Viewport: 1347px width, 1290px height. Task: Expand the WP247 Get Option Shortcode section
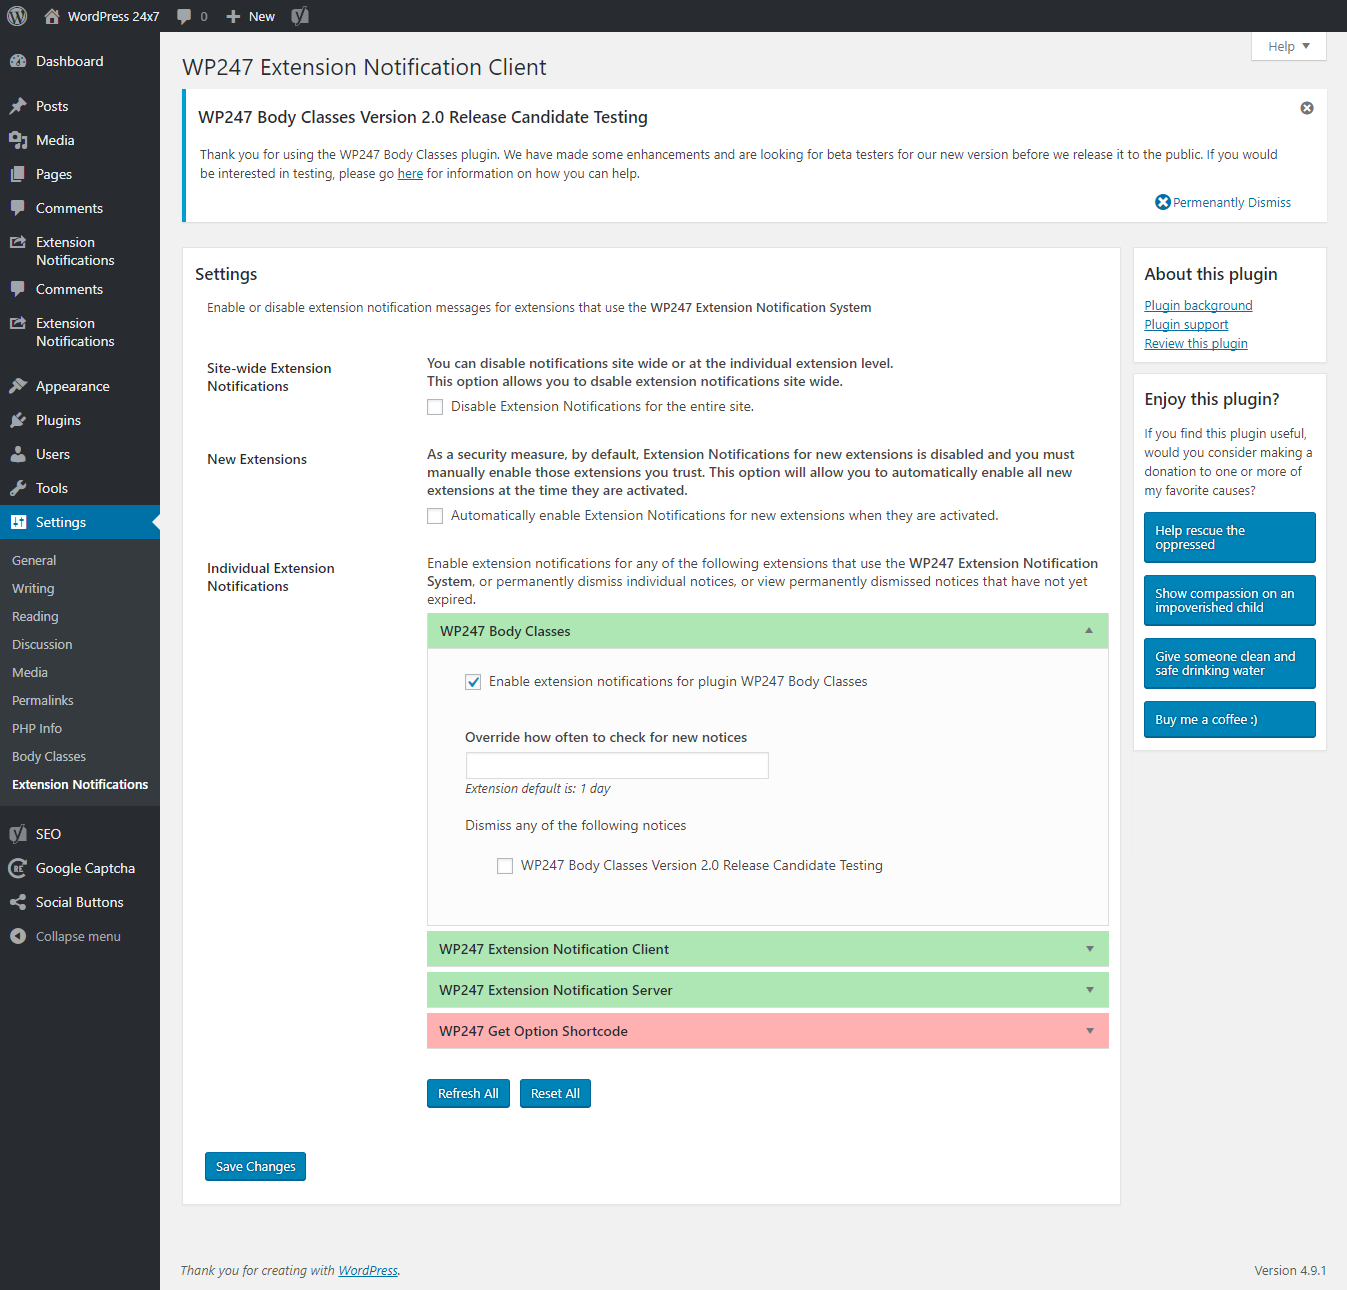(x=768, y=1031)
